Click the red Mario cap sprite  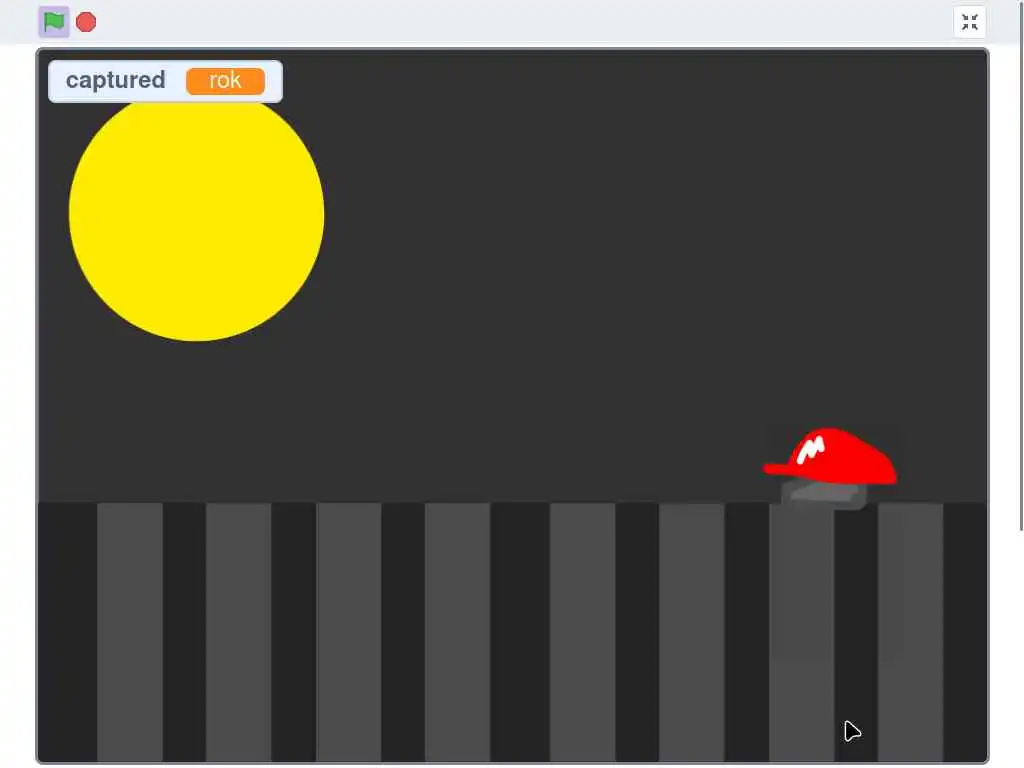point(830,456)
